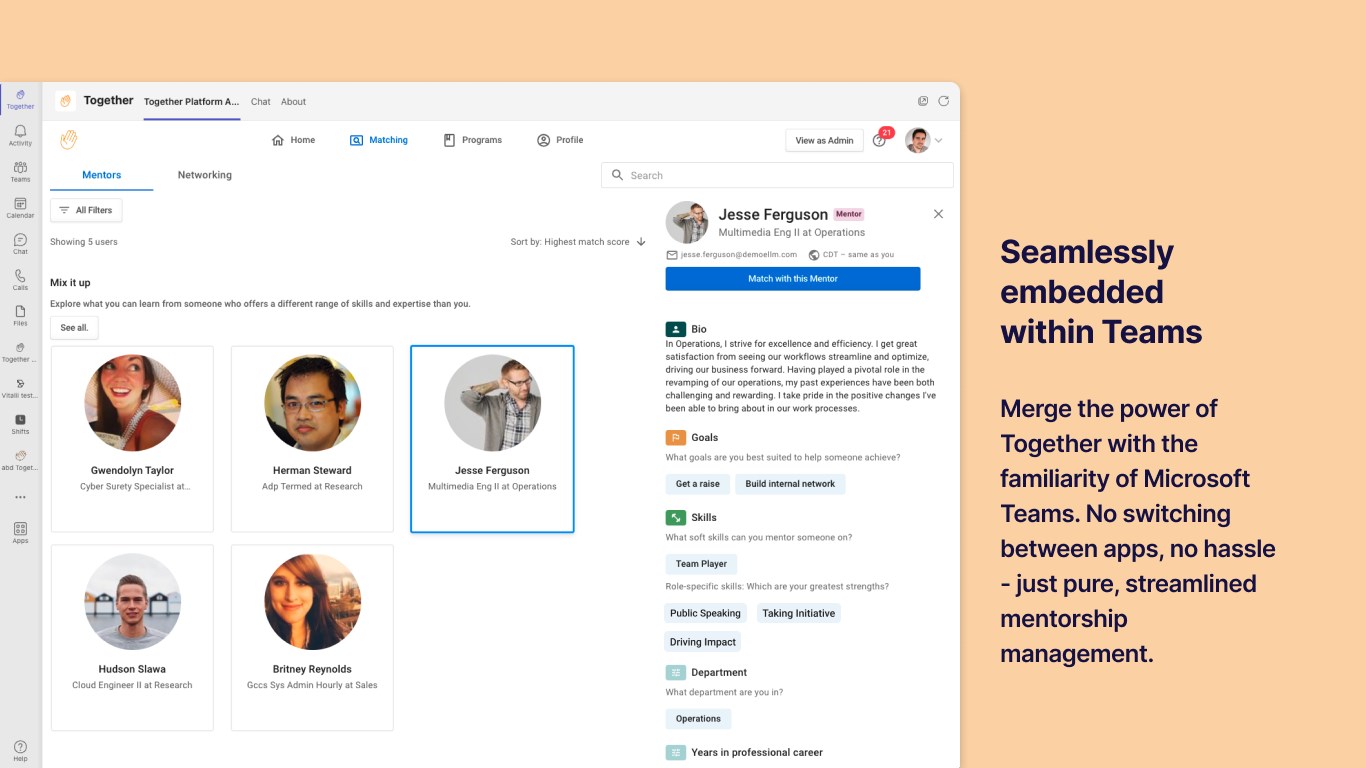Close Jesse Ferguson profile panel
This screenshot has width=1366, height=768.
pos(938,214)
